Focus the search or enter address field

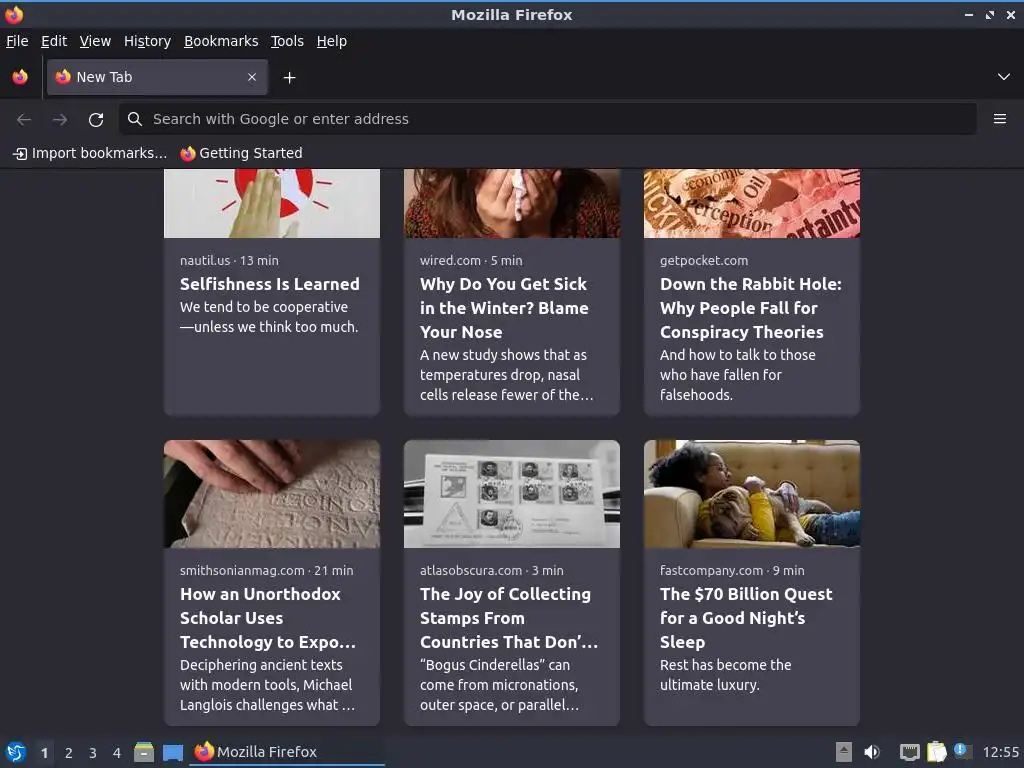tap(548, 119)
